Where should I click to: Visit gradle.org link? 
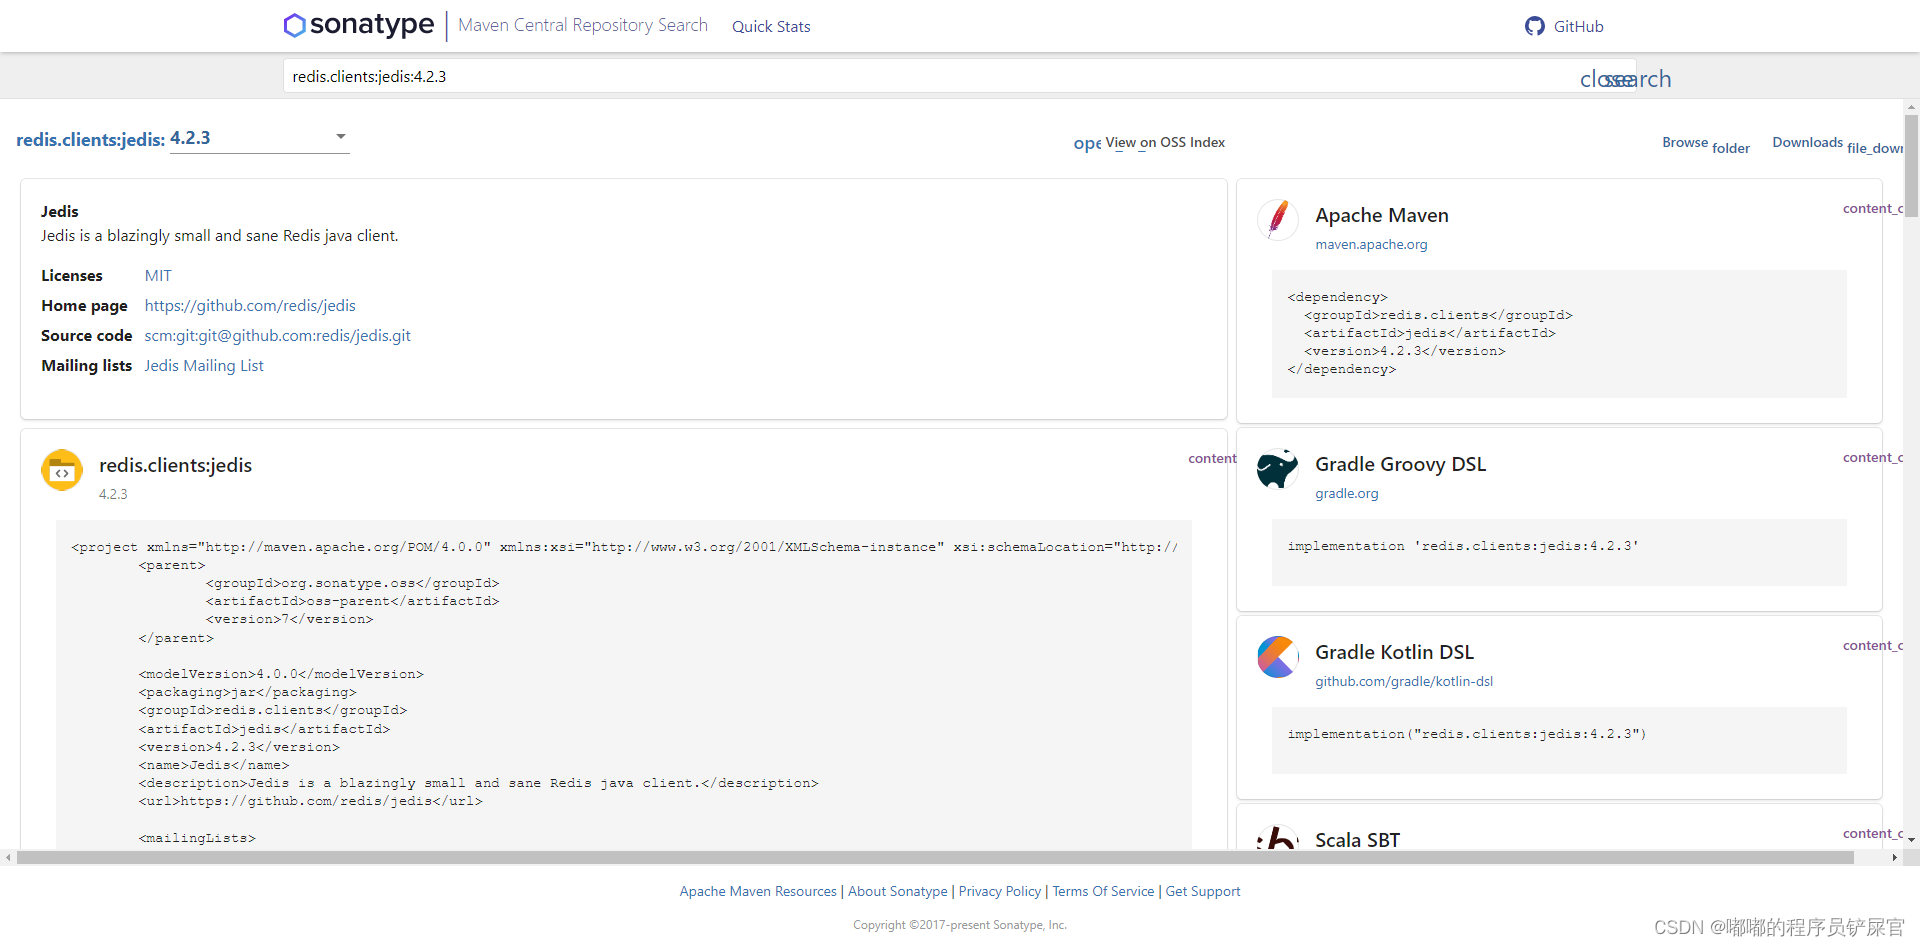point(1346,493)
